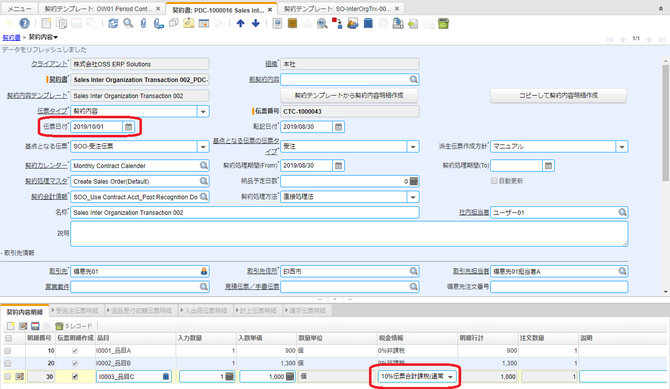
Task: Click the Export toolbar icon
Action: (x=398, y=24)
